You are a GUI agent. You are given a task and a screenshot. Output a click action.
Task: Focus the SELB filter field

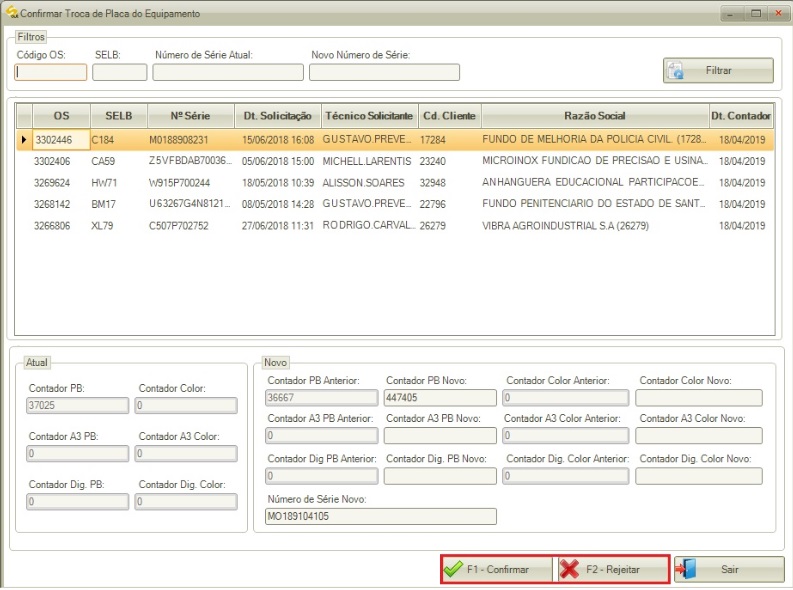tap(119, 72)
